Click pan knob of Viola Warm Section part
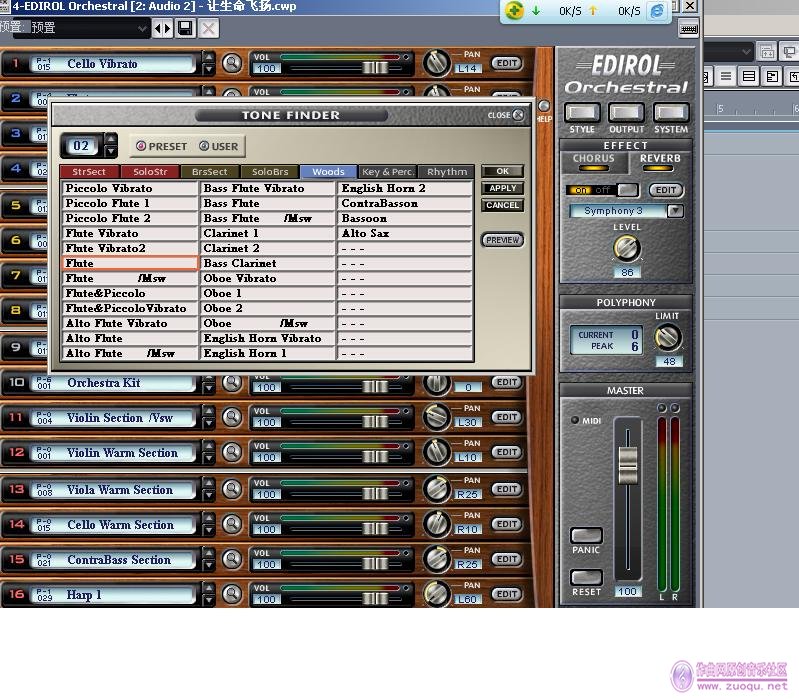Image resolution: width=799 pixels, height=700 pixels. click(437, 489)
